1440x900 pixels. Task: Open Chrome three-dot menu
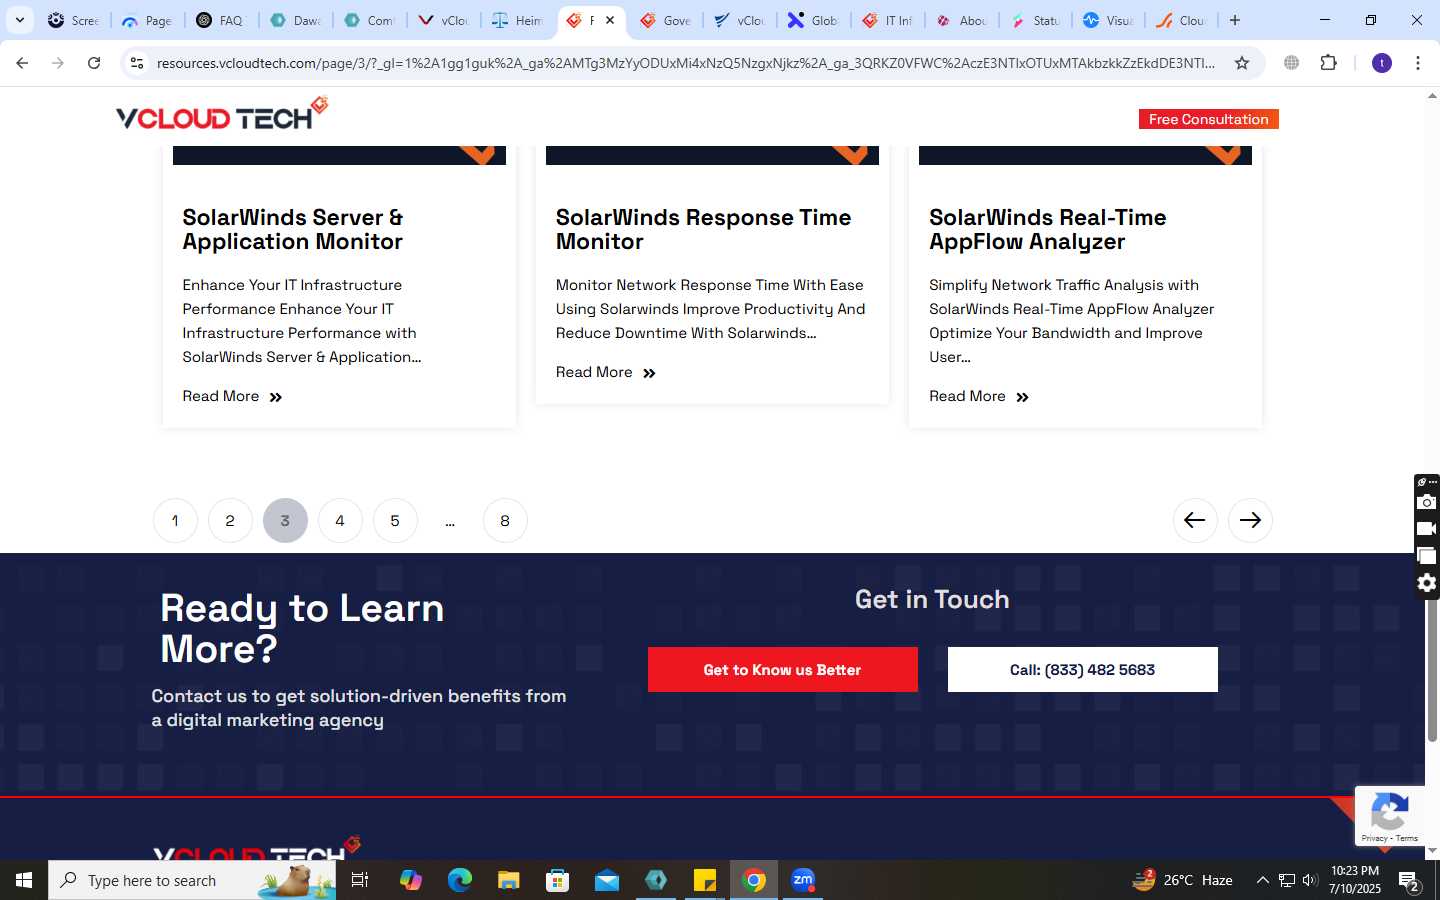click(x=1418, y=63)
